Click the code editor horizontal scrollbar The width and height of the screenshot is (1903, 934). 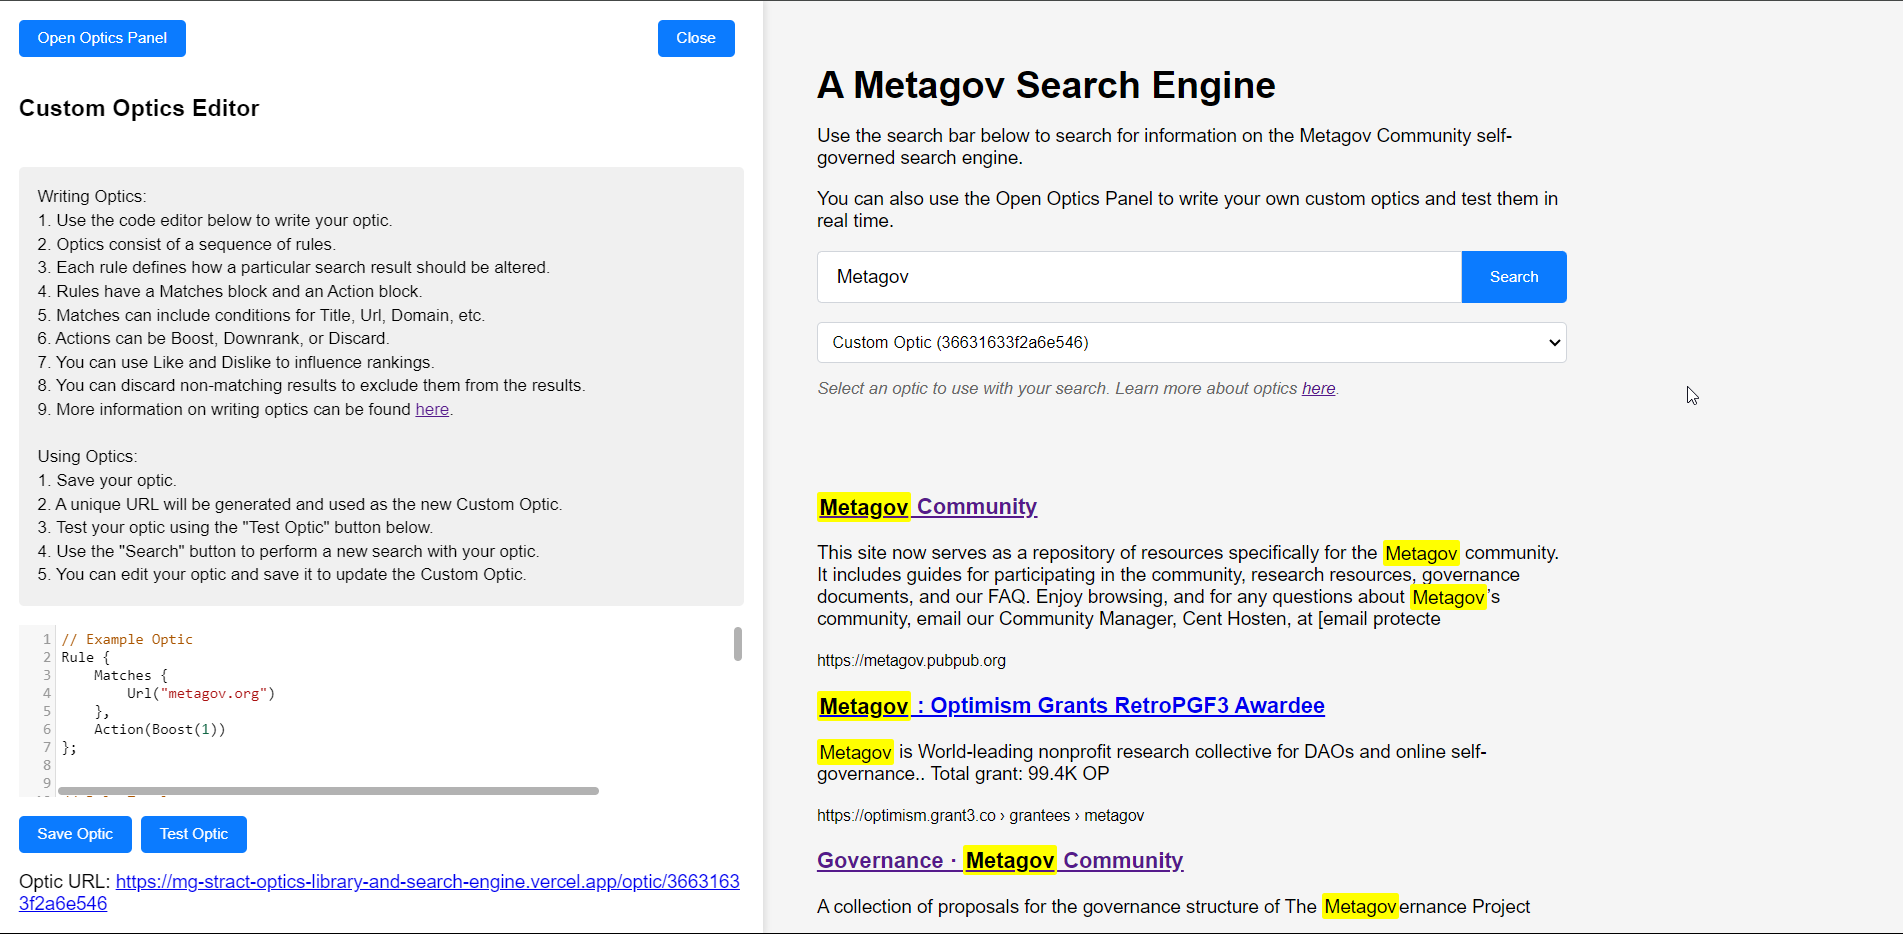(328, 791)
